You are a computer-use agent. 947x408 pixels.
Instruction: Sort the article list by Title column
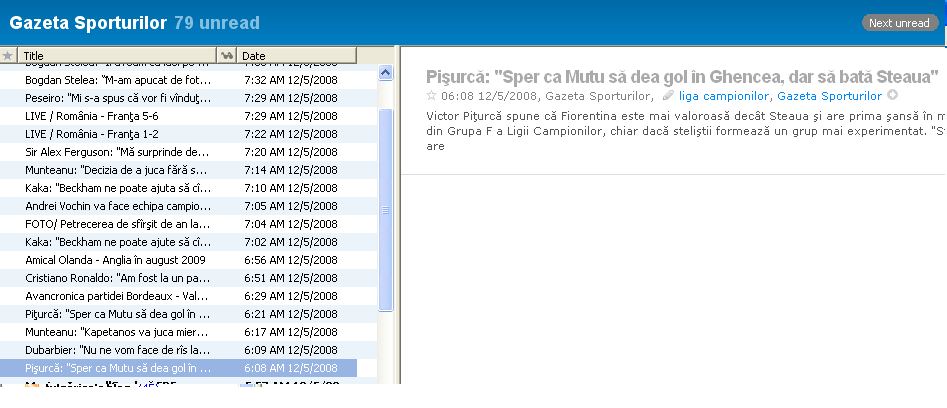(120, 56)
